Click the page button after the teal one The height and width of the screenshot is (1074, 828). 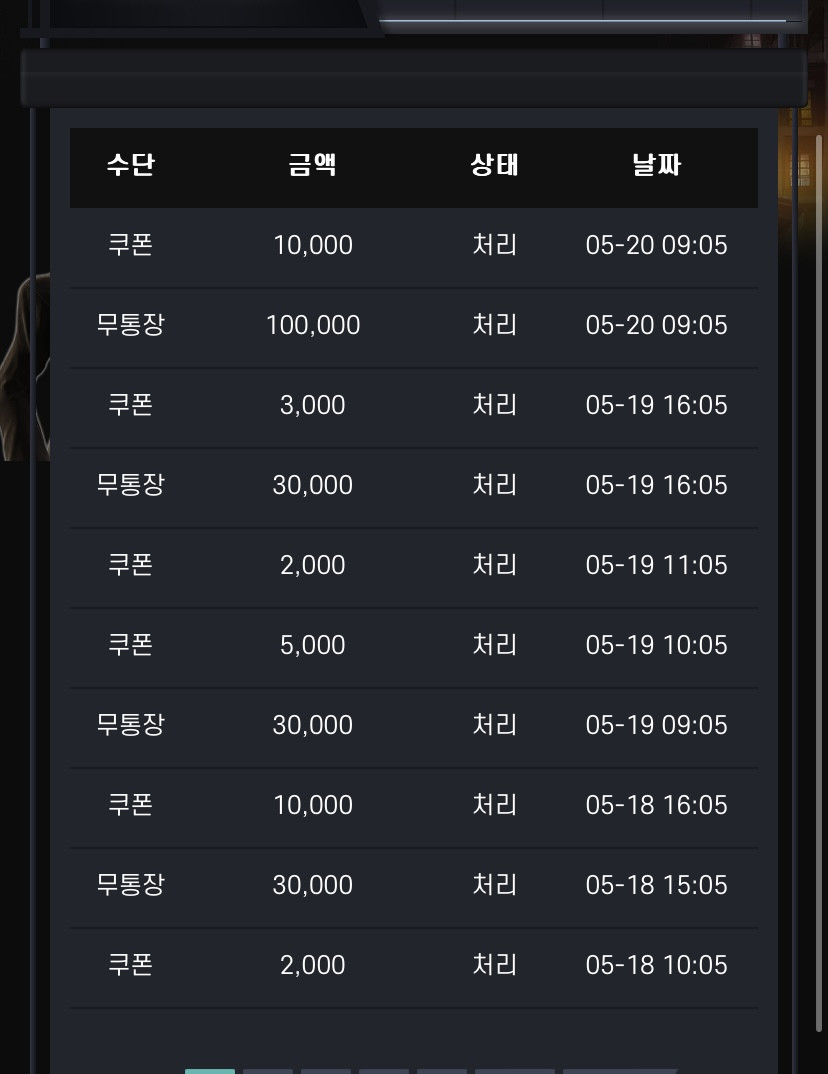[268, 1071]
